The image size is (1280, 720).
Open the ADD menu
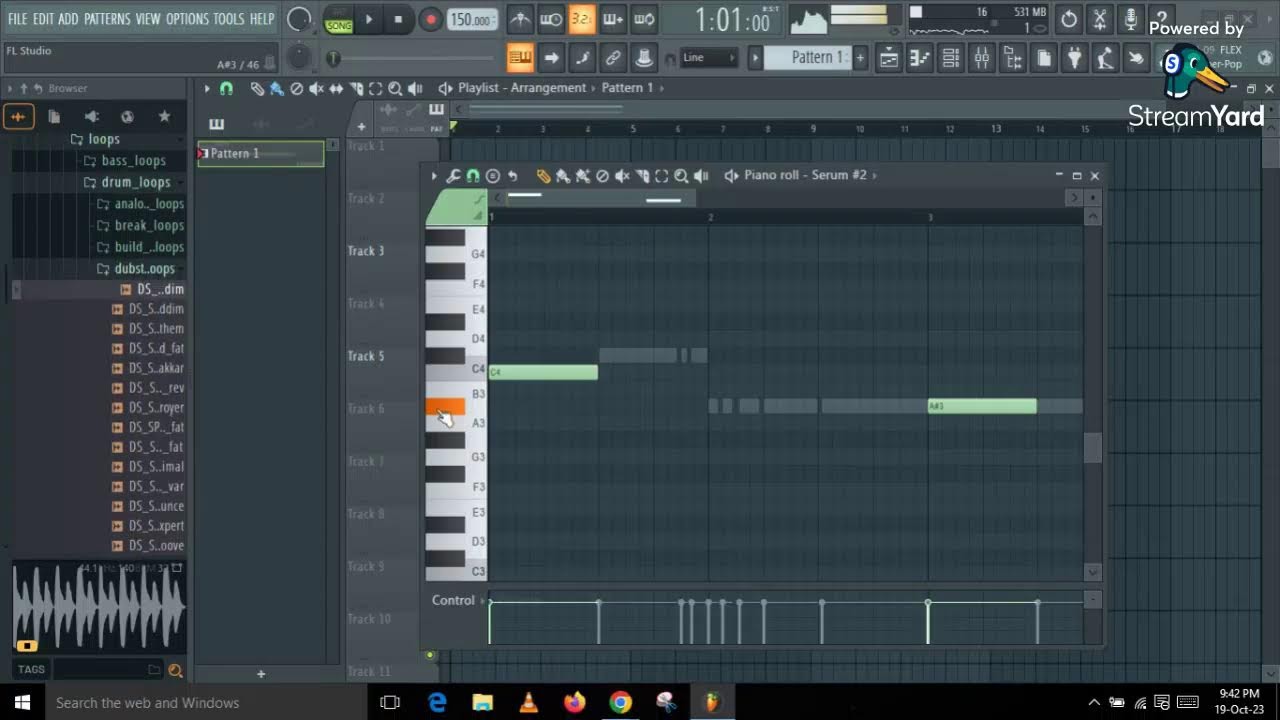pos(68,19)
